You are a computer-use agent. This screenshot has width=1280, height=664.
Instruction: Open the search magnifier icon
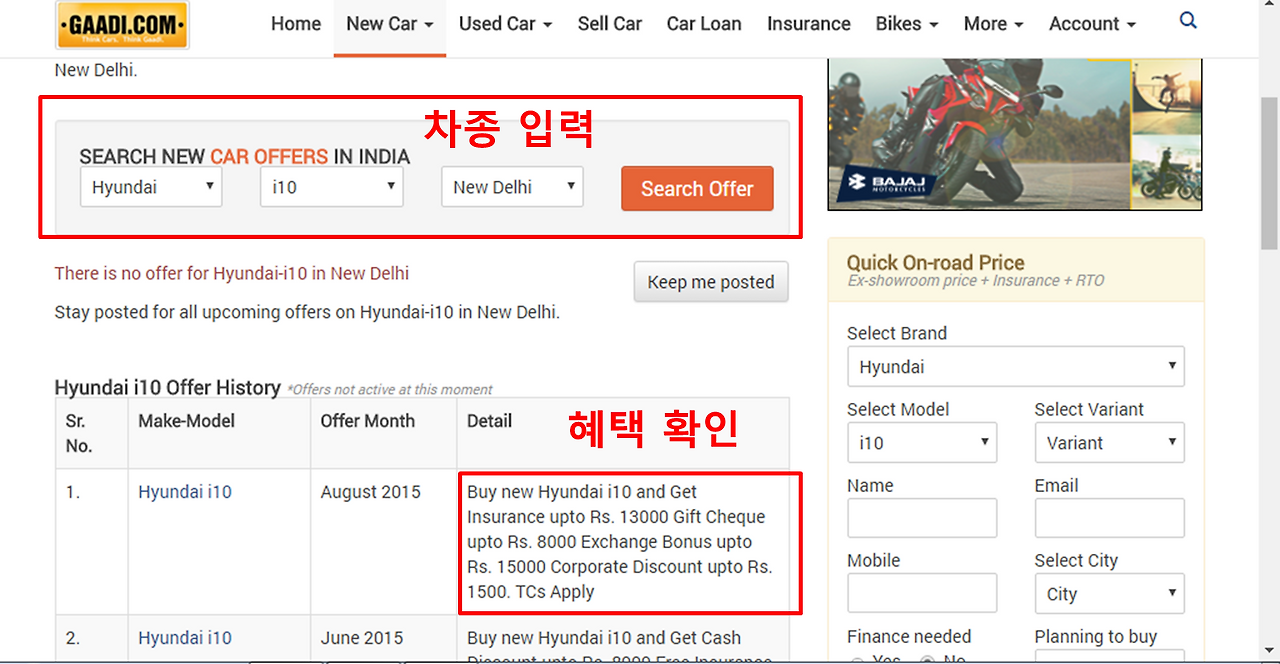[1188, 20]
